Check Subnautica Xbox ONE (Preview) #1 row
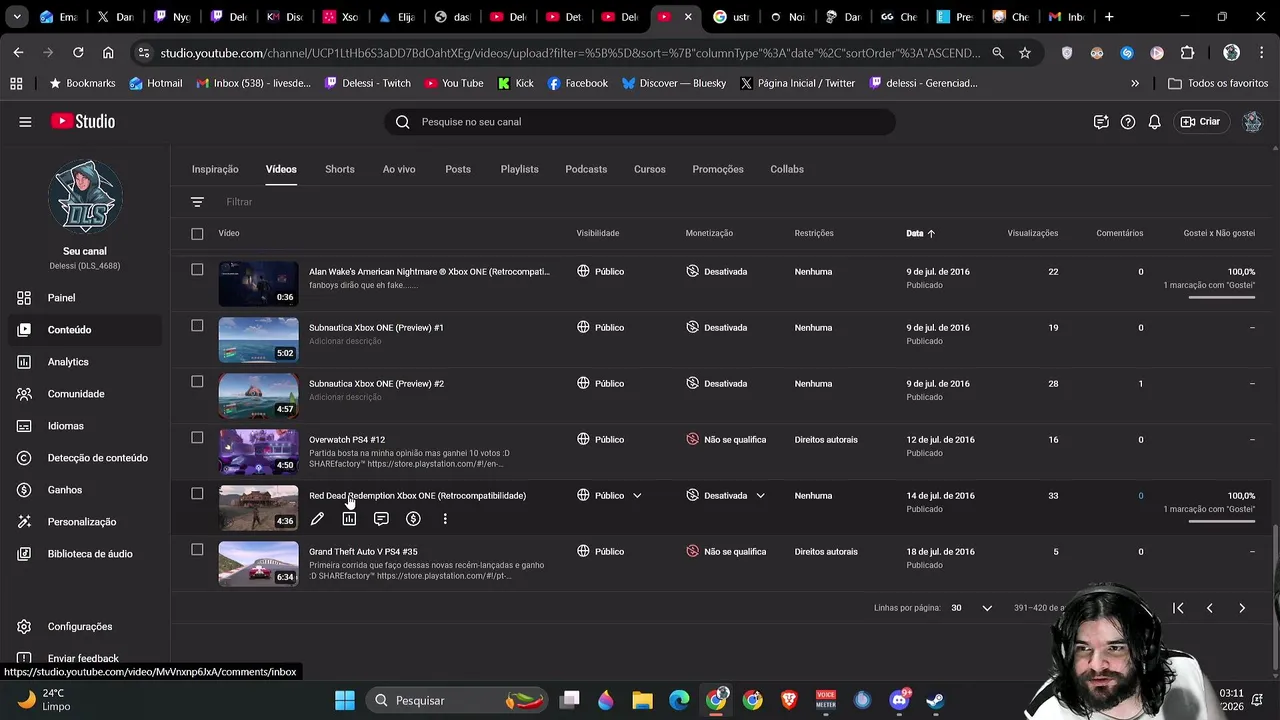 (x=197, y=326)
